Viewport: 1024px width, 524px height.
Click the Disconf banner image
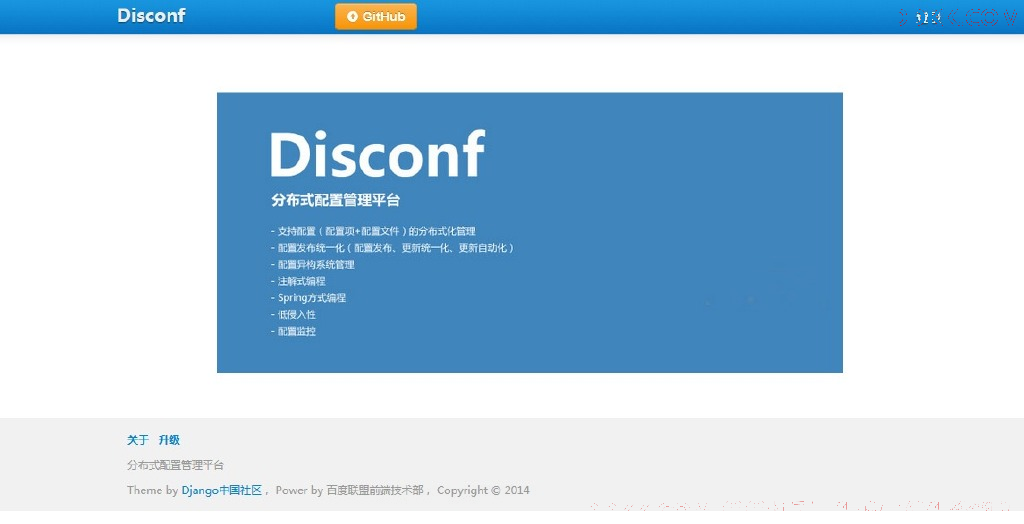530,233
